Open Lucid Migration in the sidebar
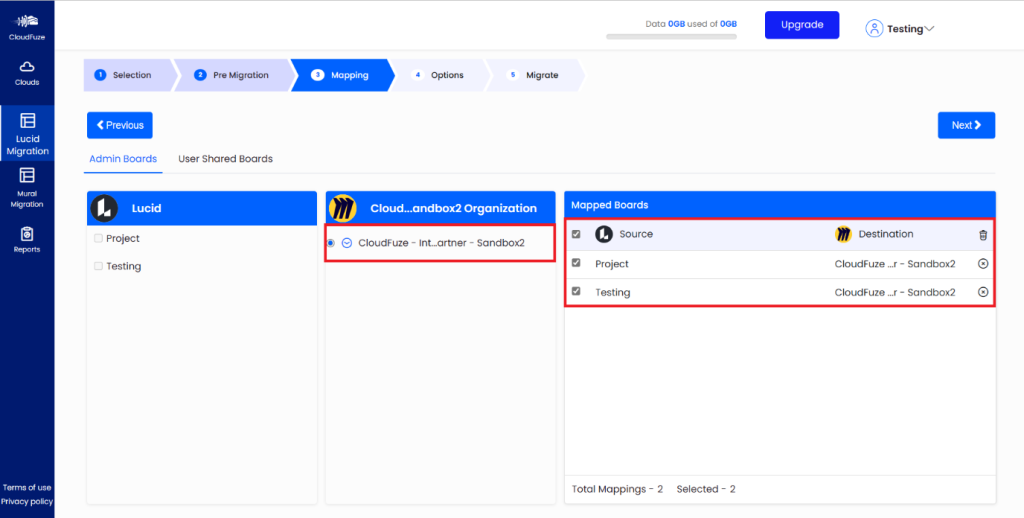The width and height of the screenshot is (1024, 518). [27, 134]
